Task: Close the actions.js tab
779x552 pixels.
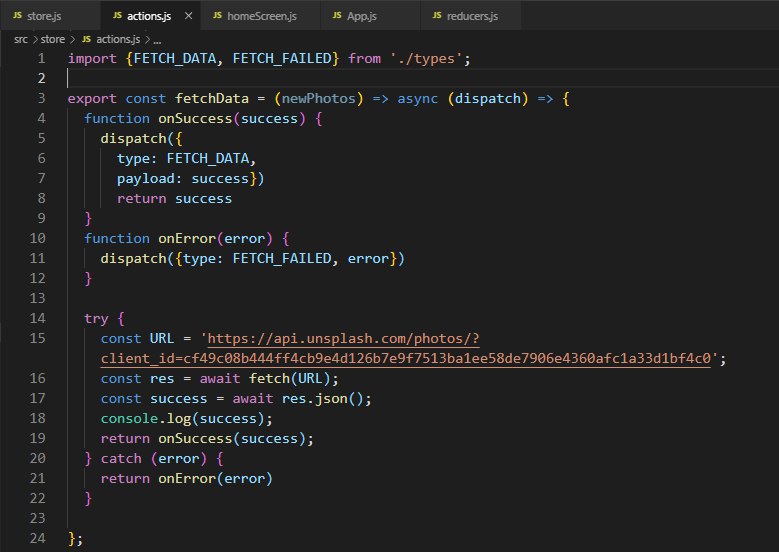Action: [188, 16]
